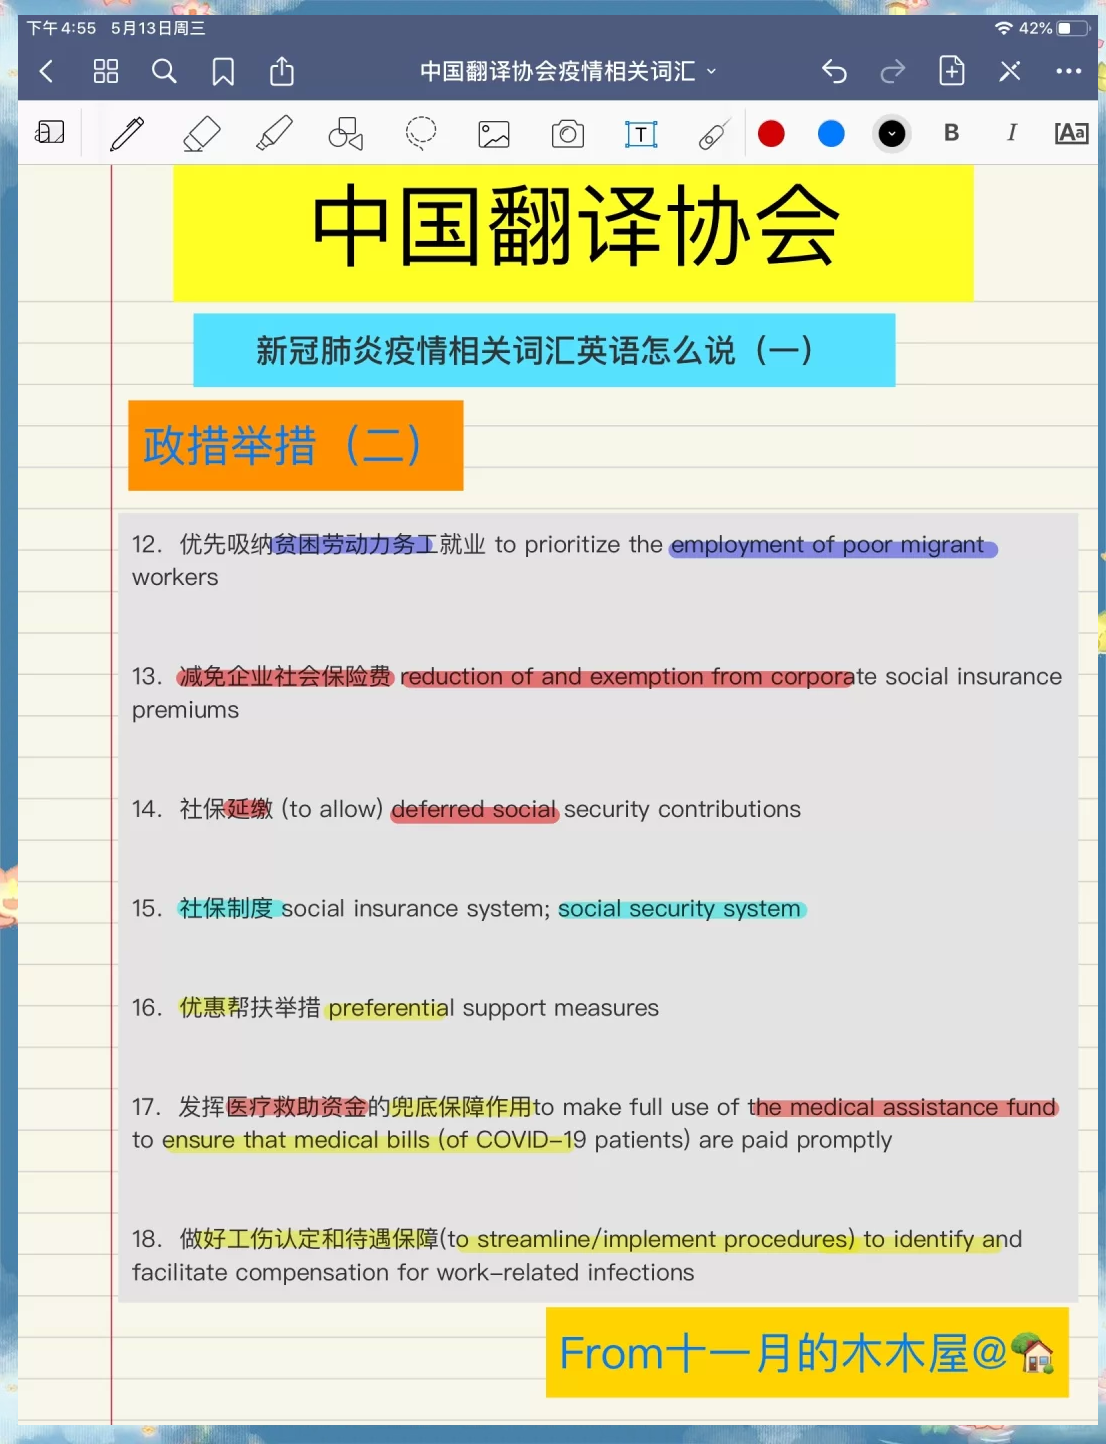Open the black pen color options chevron
Image resolution: width=1106 pixels, height=1444 pixels.
click(x=891, y=133)
